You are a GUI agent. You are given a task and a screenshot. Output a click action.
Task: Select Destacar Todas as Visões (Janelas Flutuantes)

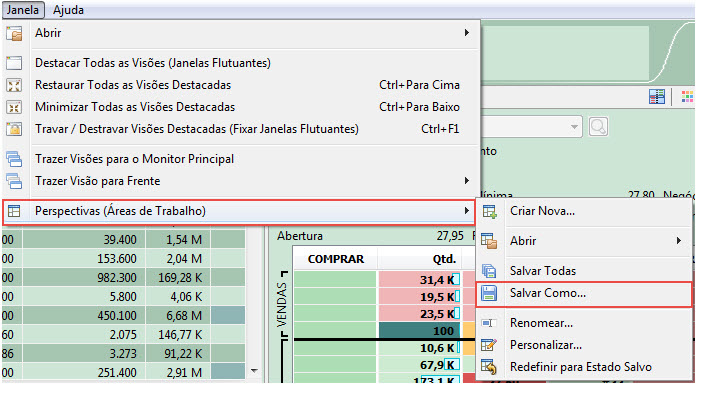point(153,63)
